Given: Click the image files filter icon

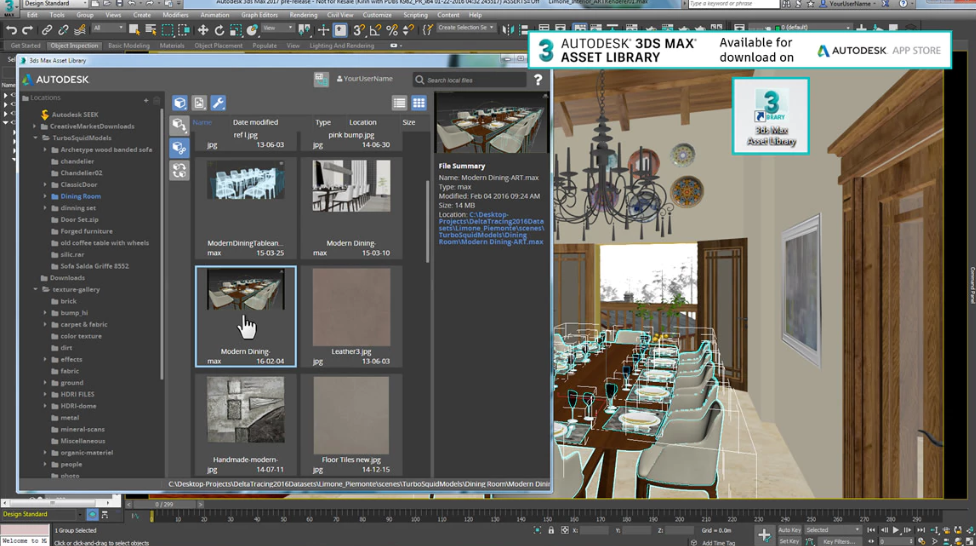Looking at the screenshot, I should [199, 103].
